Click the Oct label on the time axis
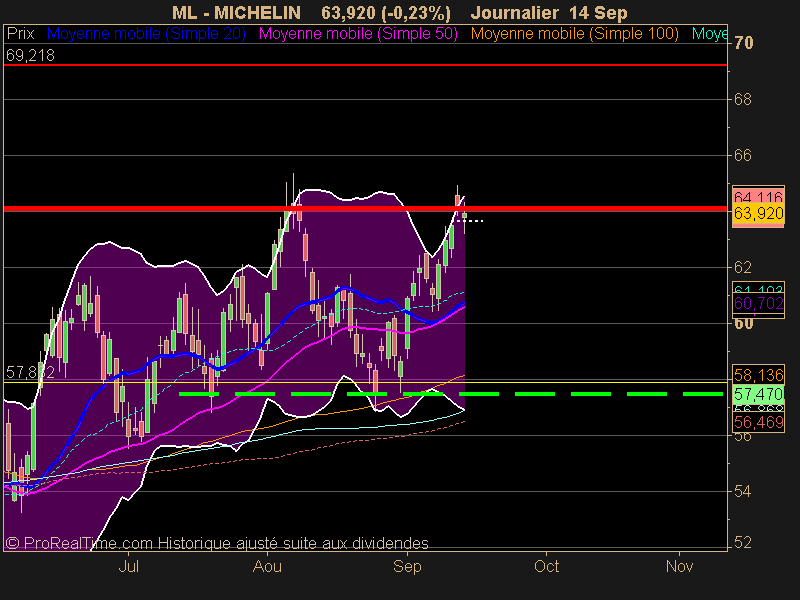The height and width of the screenshot is (600, 800). click(x=546, y=566)
